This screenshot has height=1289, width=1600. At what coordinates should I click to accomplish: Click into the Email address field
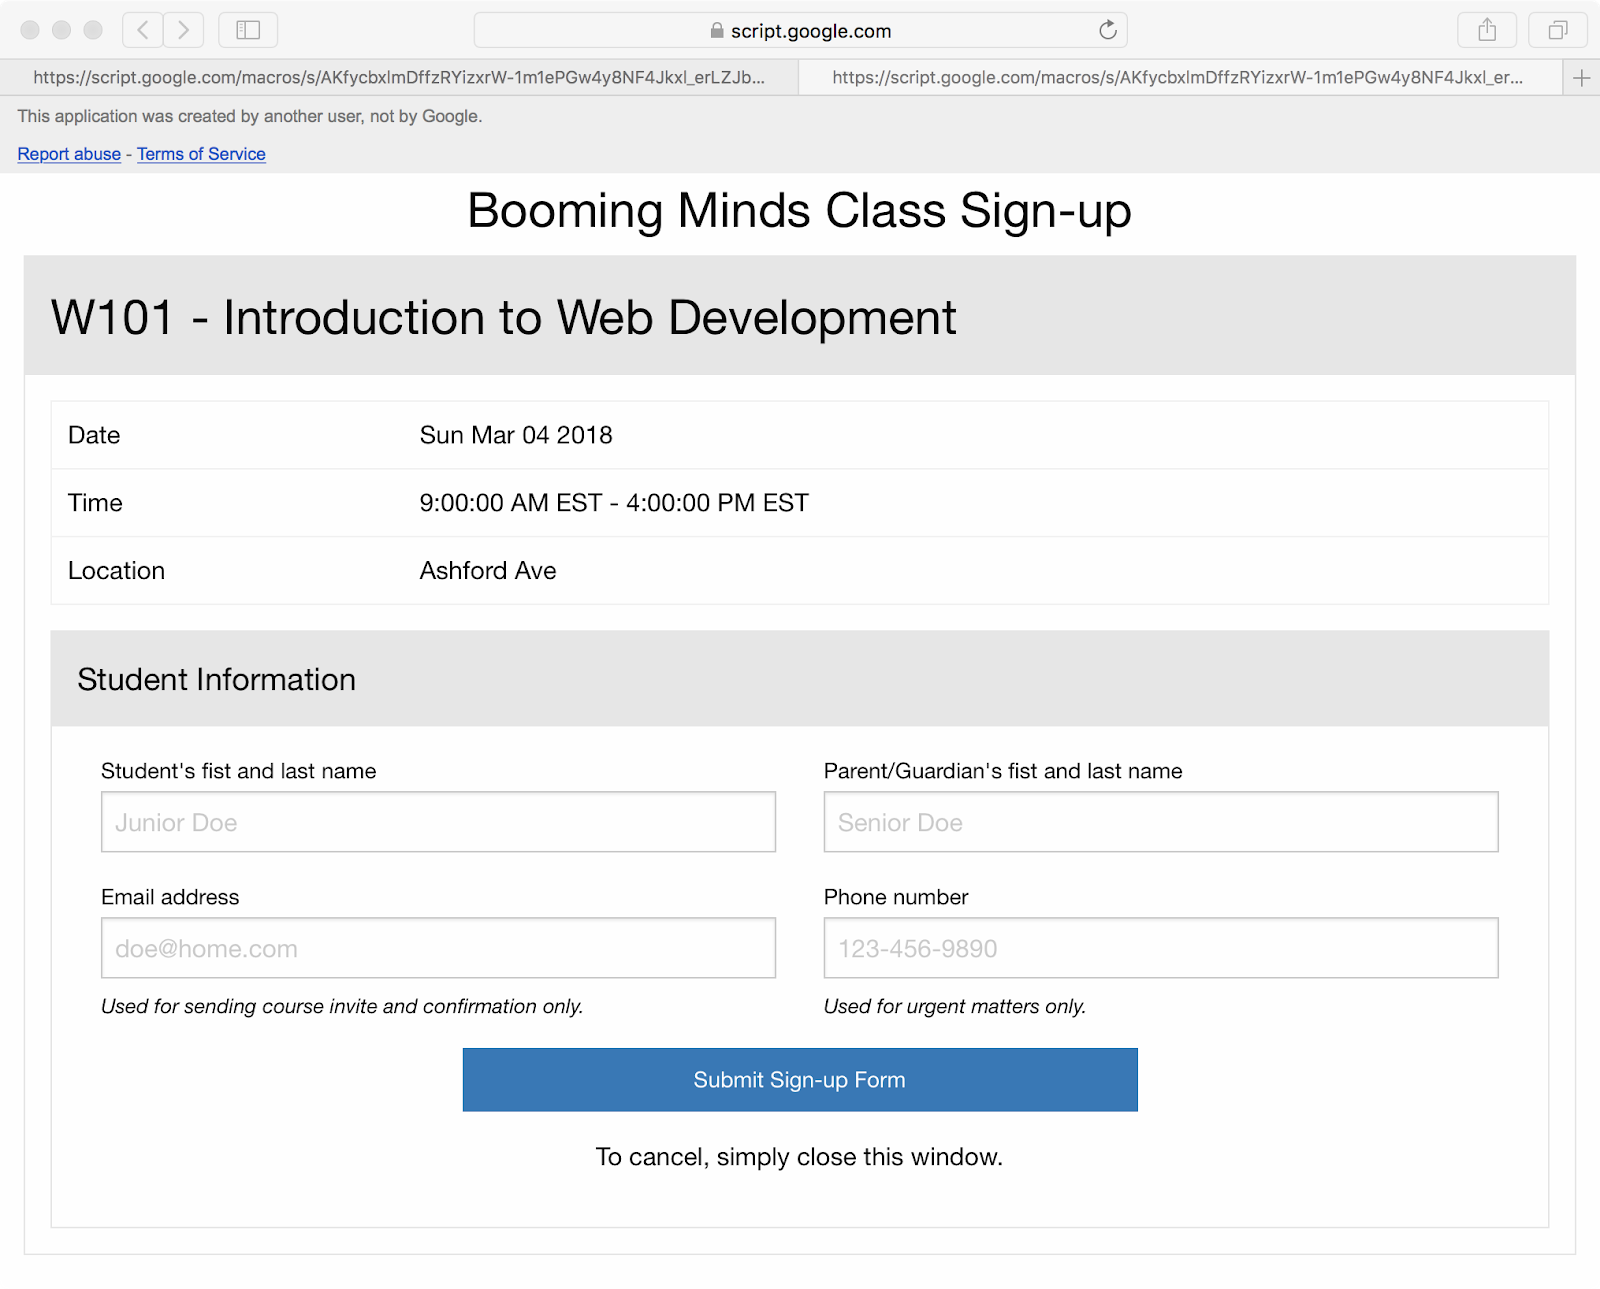click(x=438, y=948)
